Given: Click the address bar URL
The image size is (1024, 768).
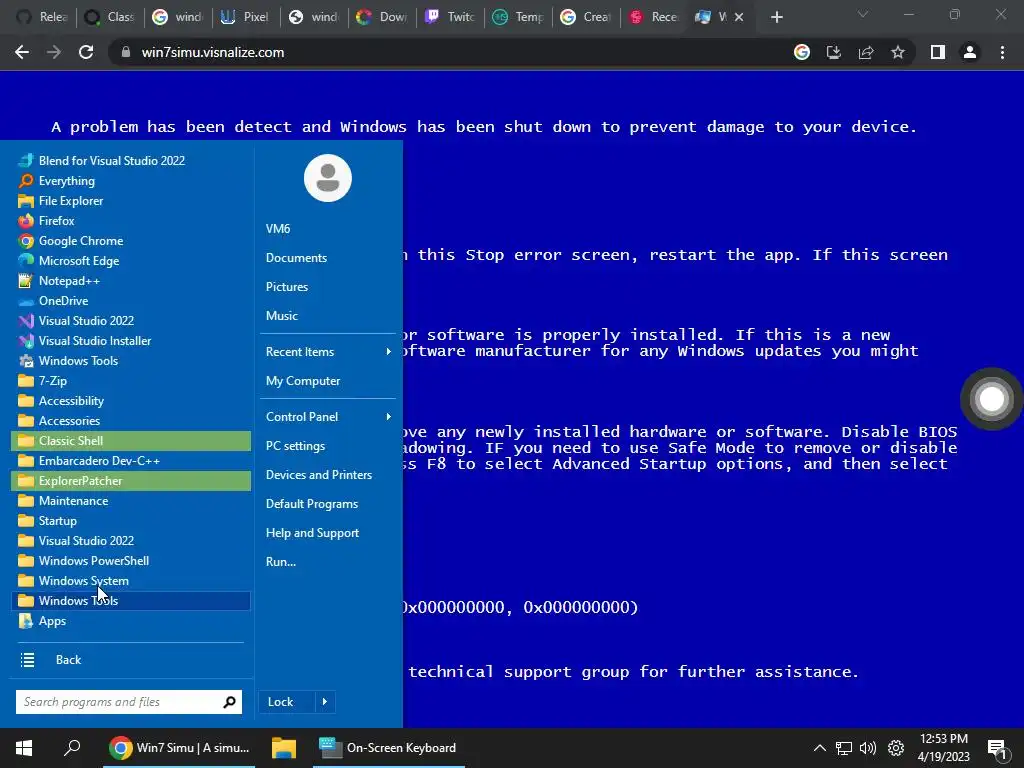Looking at the screenshot, I should coord(213,52).
